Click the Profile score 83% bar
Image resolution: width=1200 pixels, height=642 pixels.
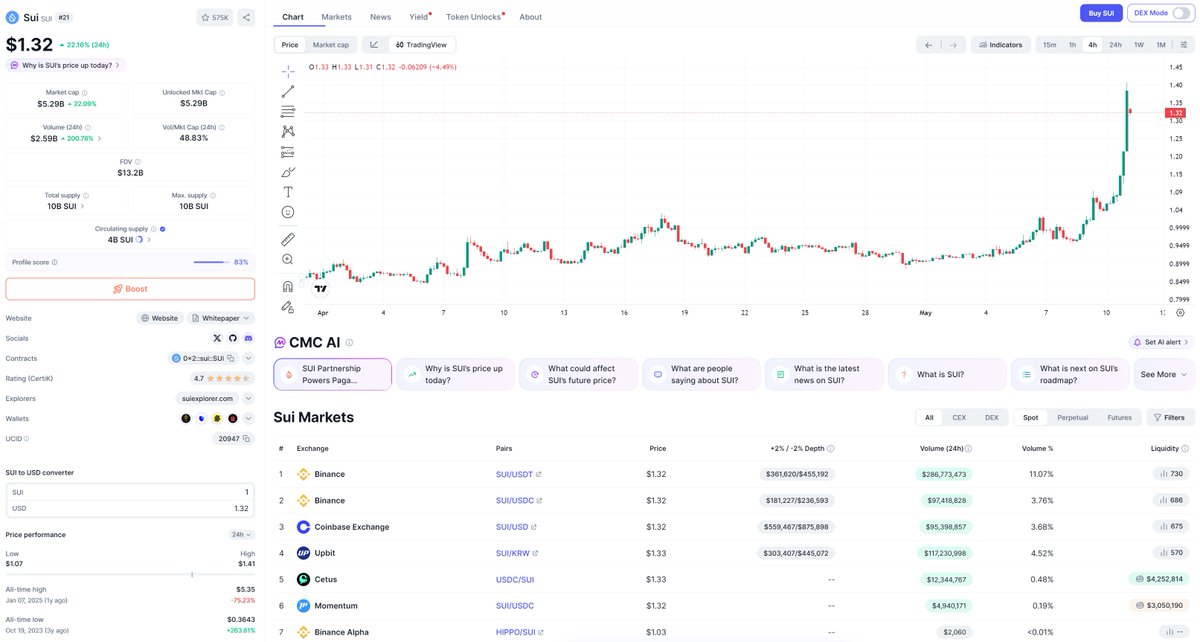[x=211, y=262]
